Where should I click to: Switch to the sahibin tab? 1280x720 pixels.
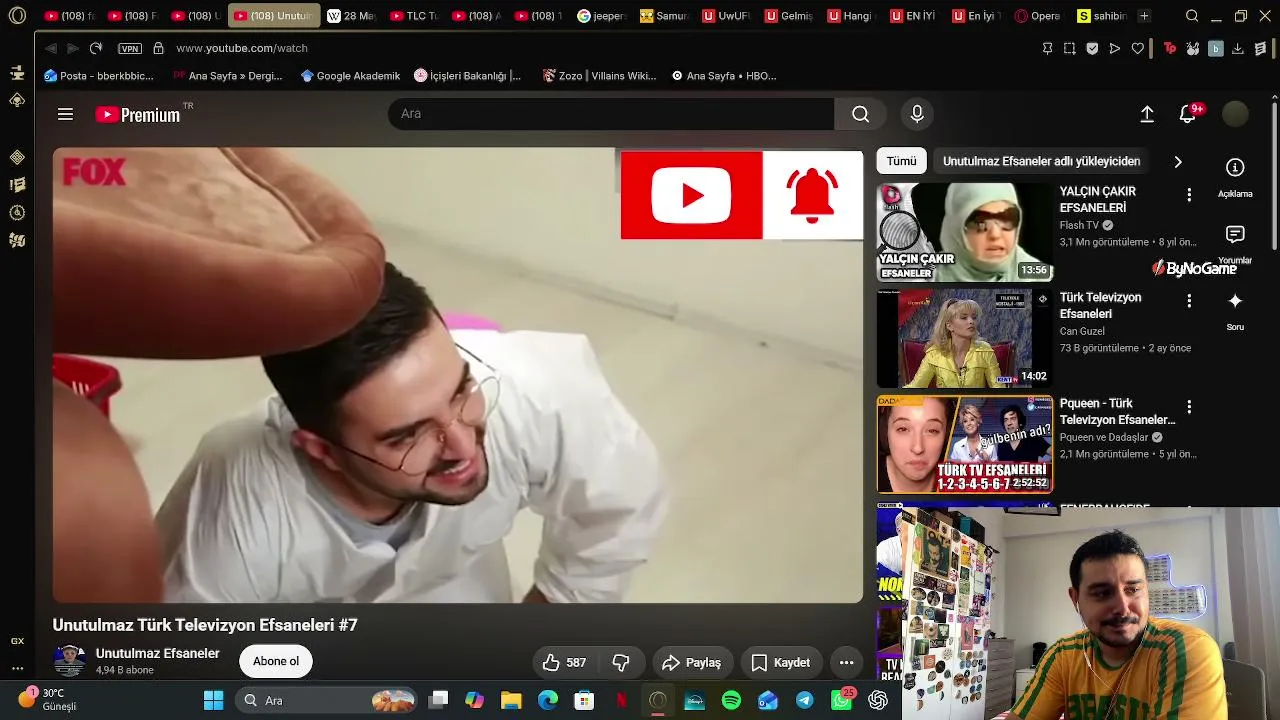1101,16
